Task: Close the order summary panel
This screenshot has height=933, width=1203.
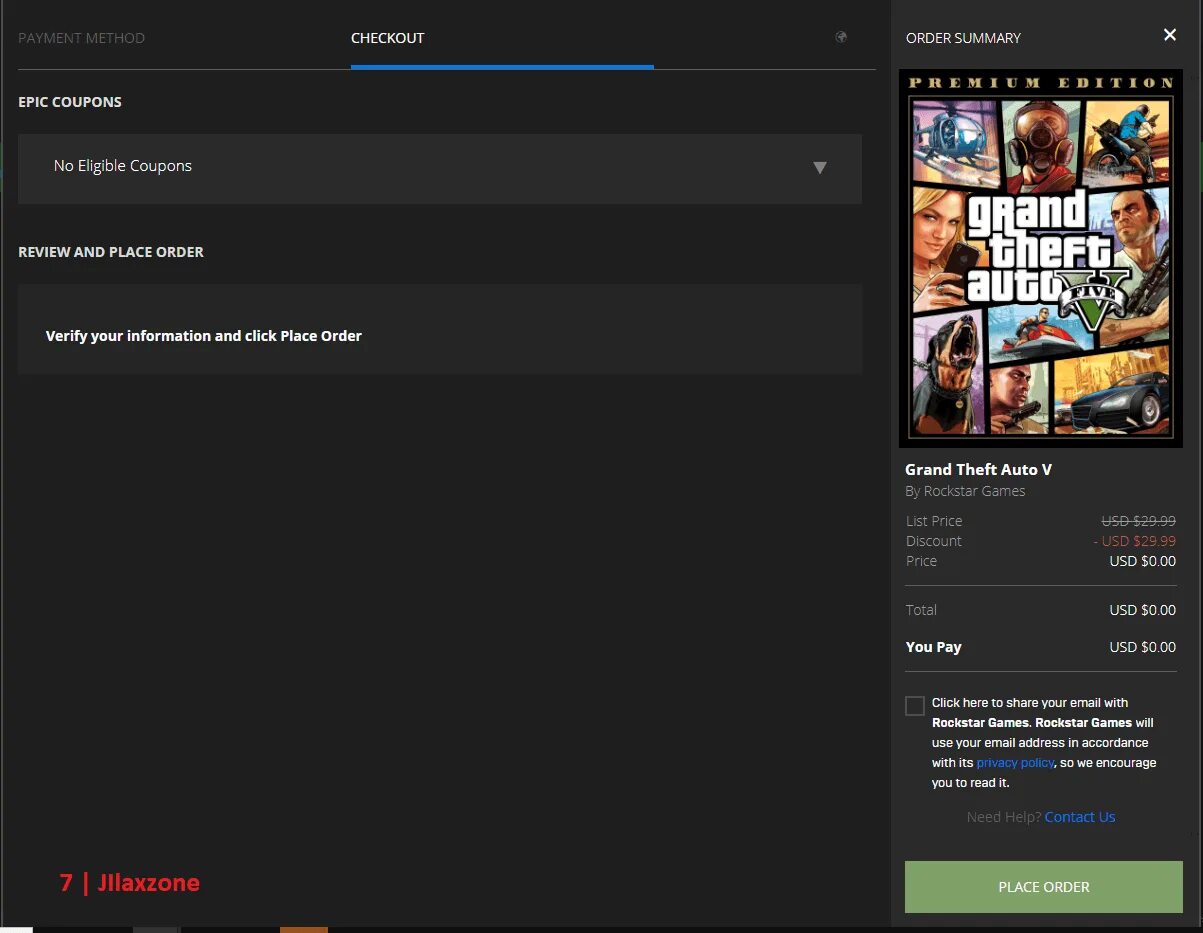Action: coord(1170,36)
